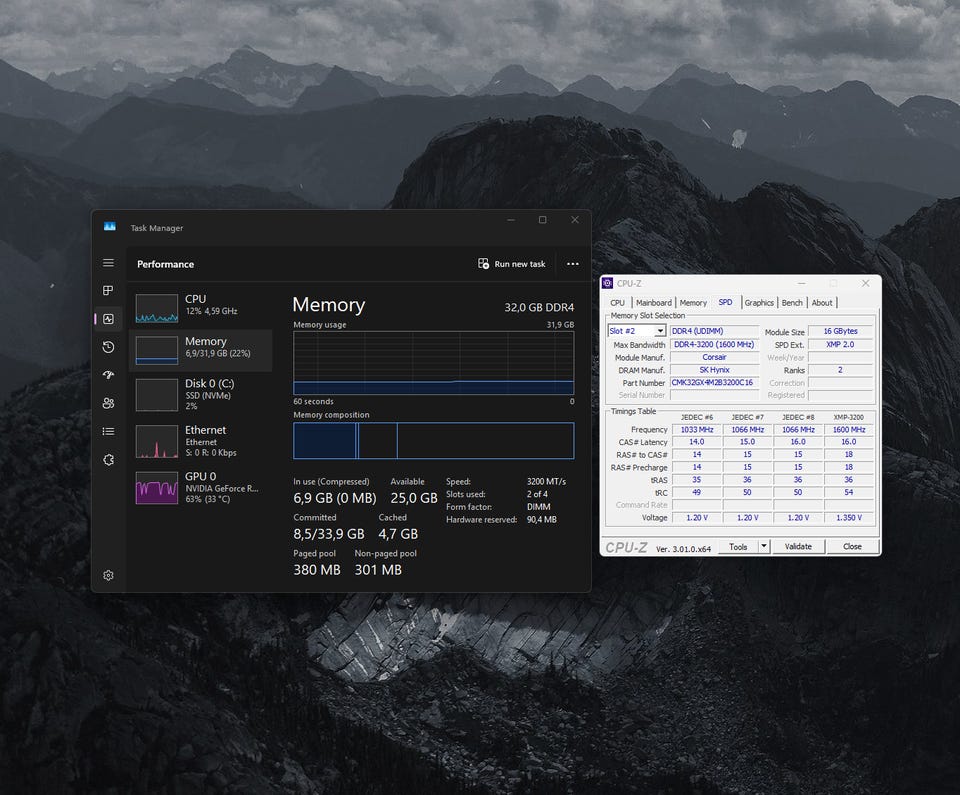Click the "16 GBytes" module size value

(x=840, y=331)
